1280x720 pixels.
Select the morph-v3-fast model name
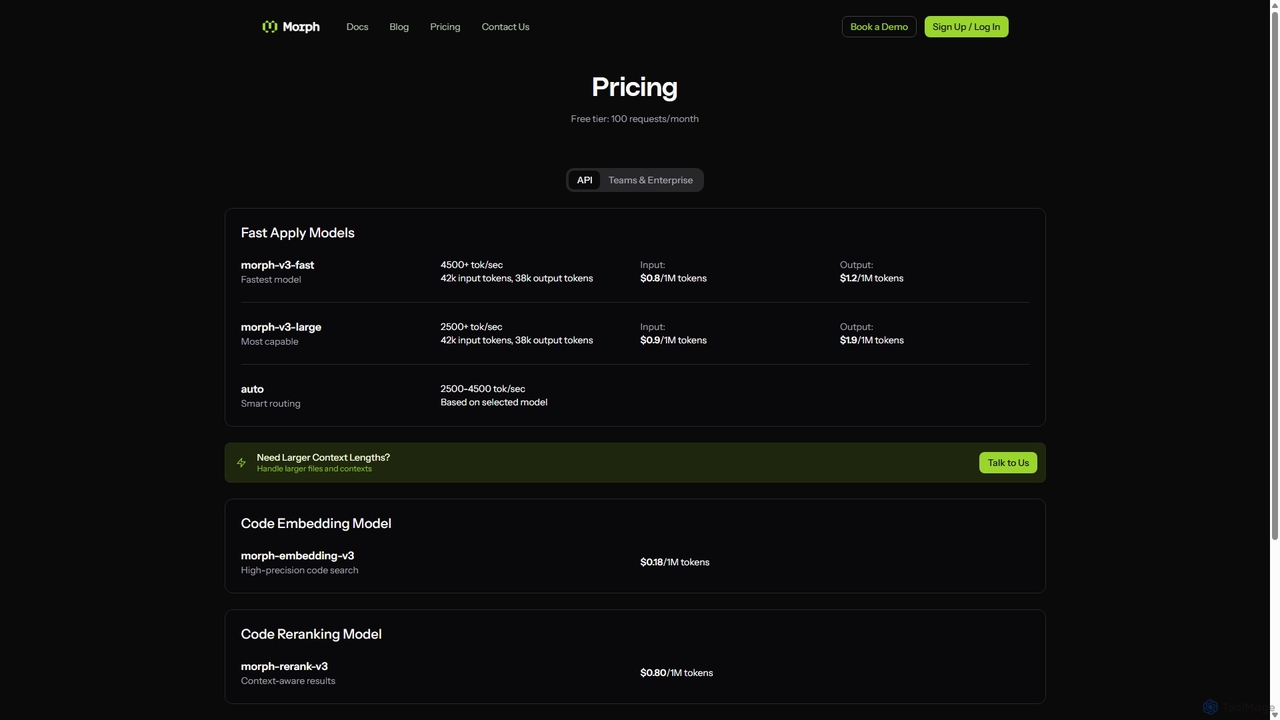pos(277,265)
